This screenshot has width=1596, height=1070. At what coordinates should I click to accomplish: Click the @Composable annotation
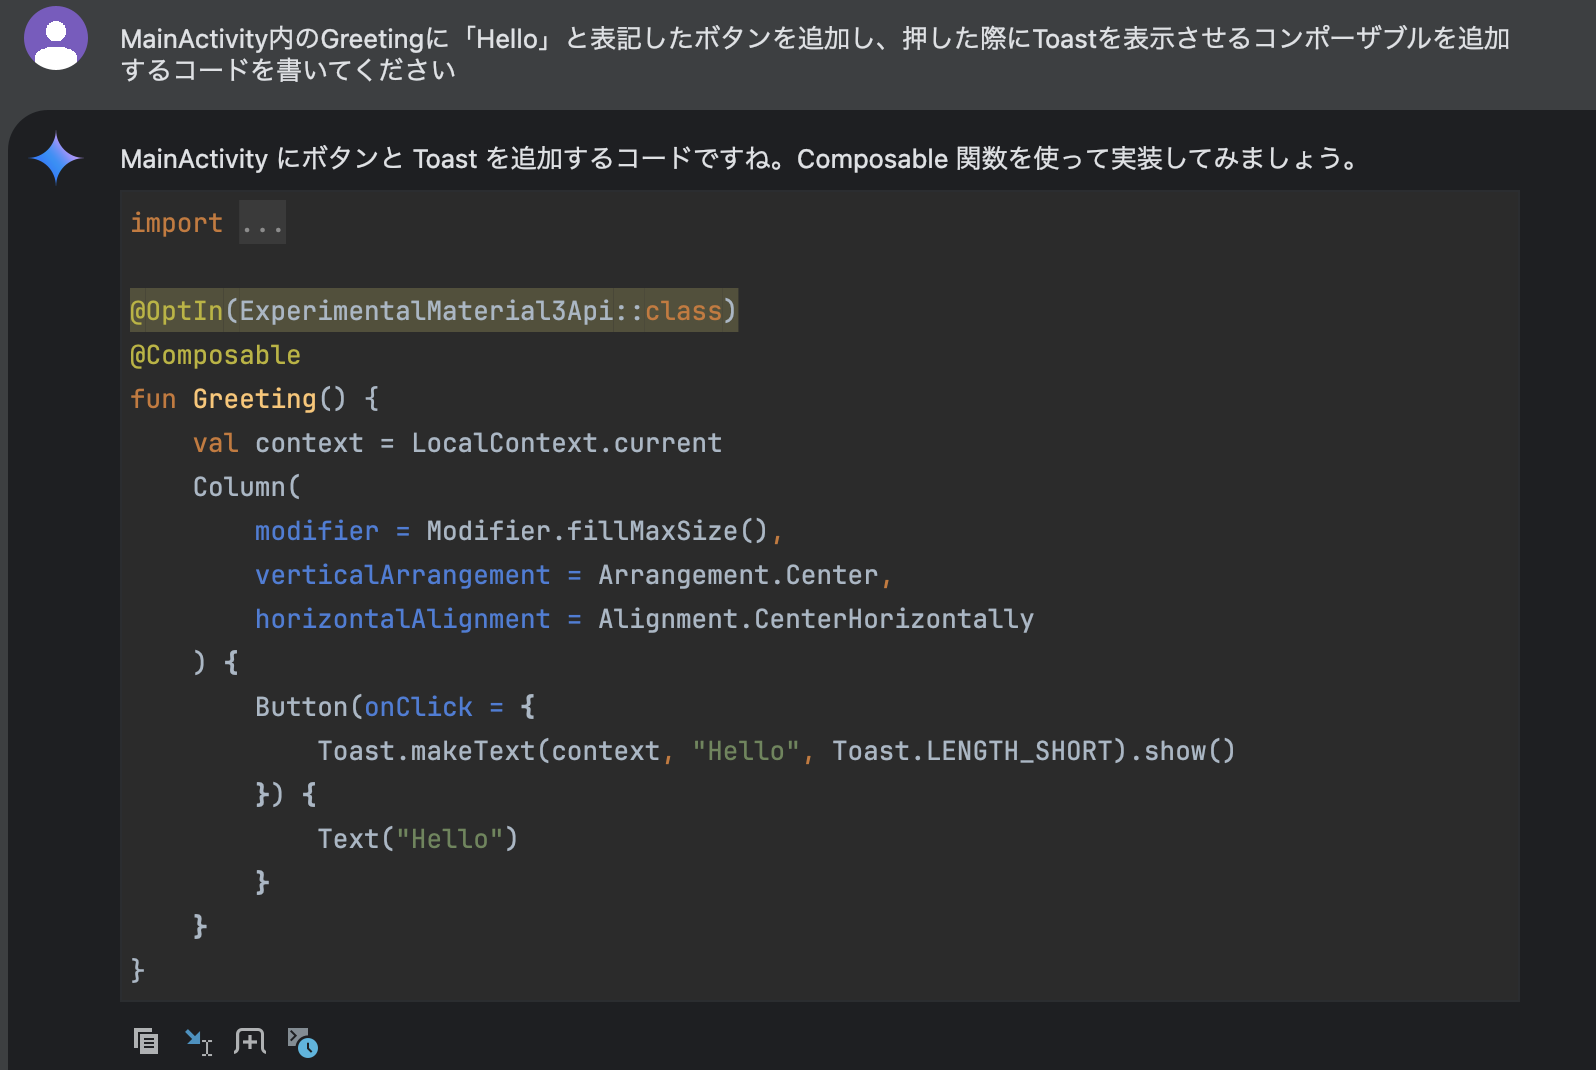215,355
